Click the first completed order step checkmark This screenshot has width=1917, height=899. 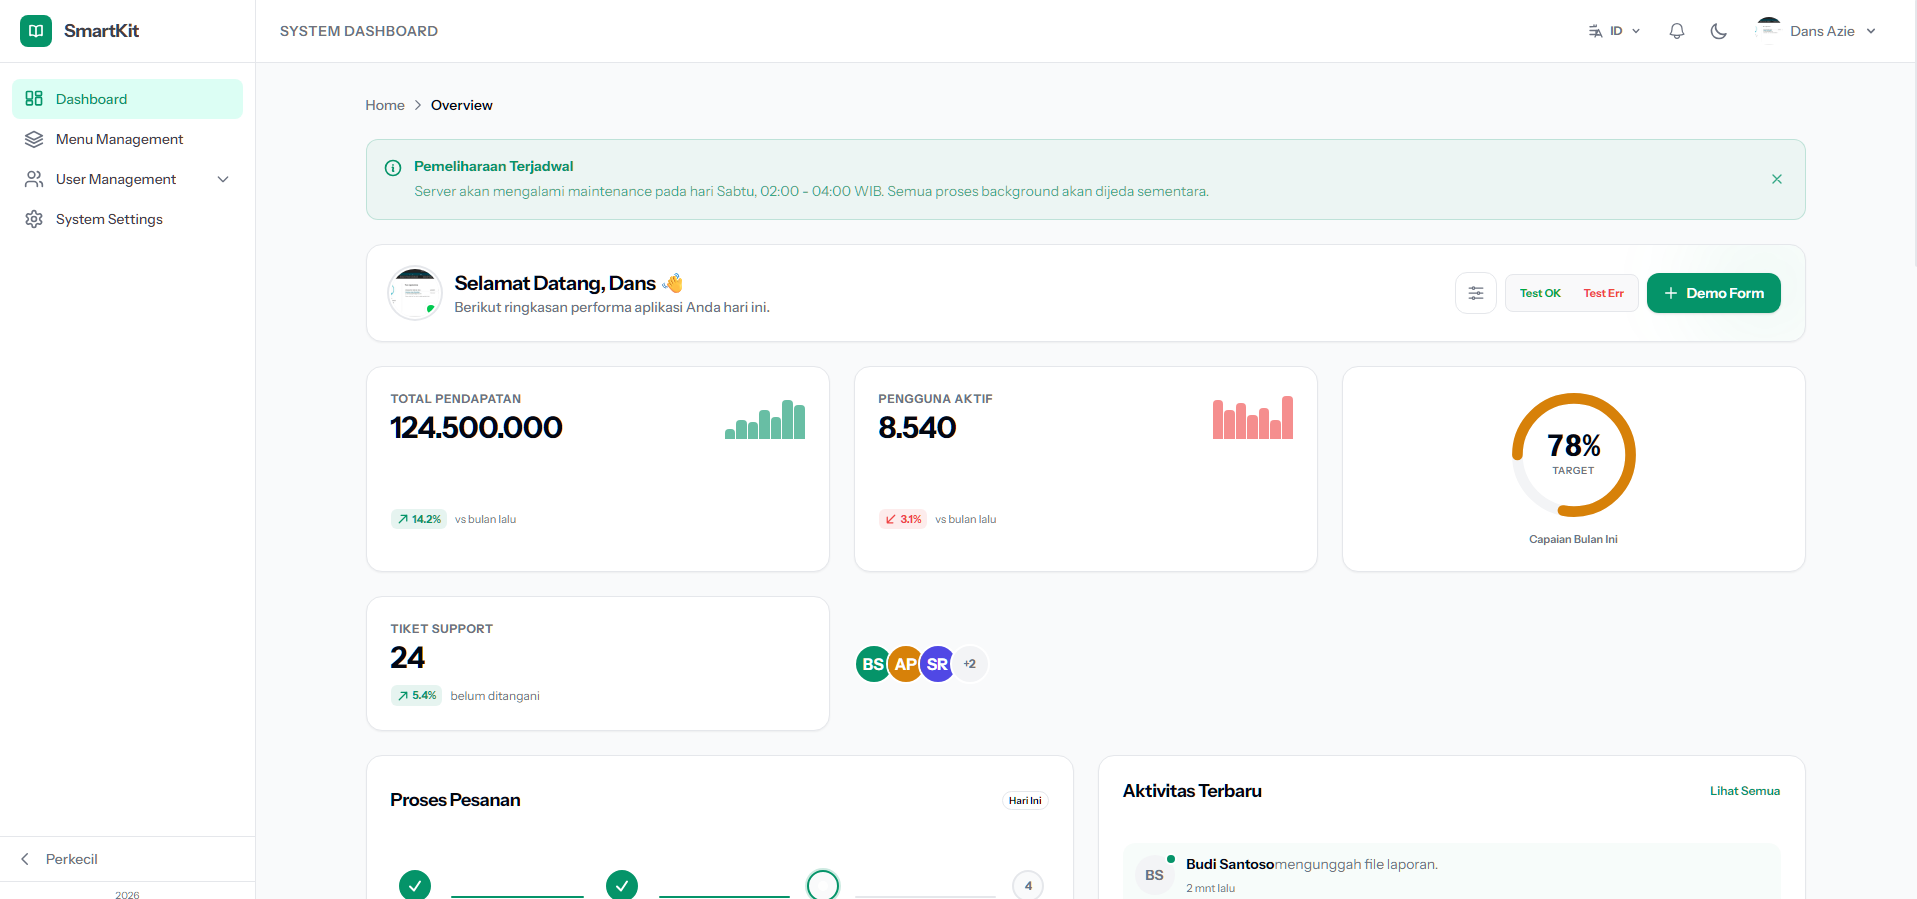(x=415, y=885)
